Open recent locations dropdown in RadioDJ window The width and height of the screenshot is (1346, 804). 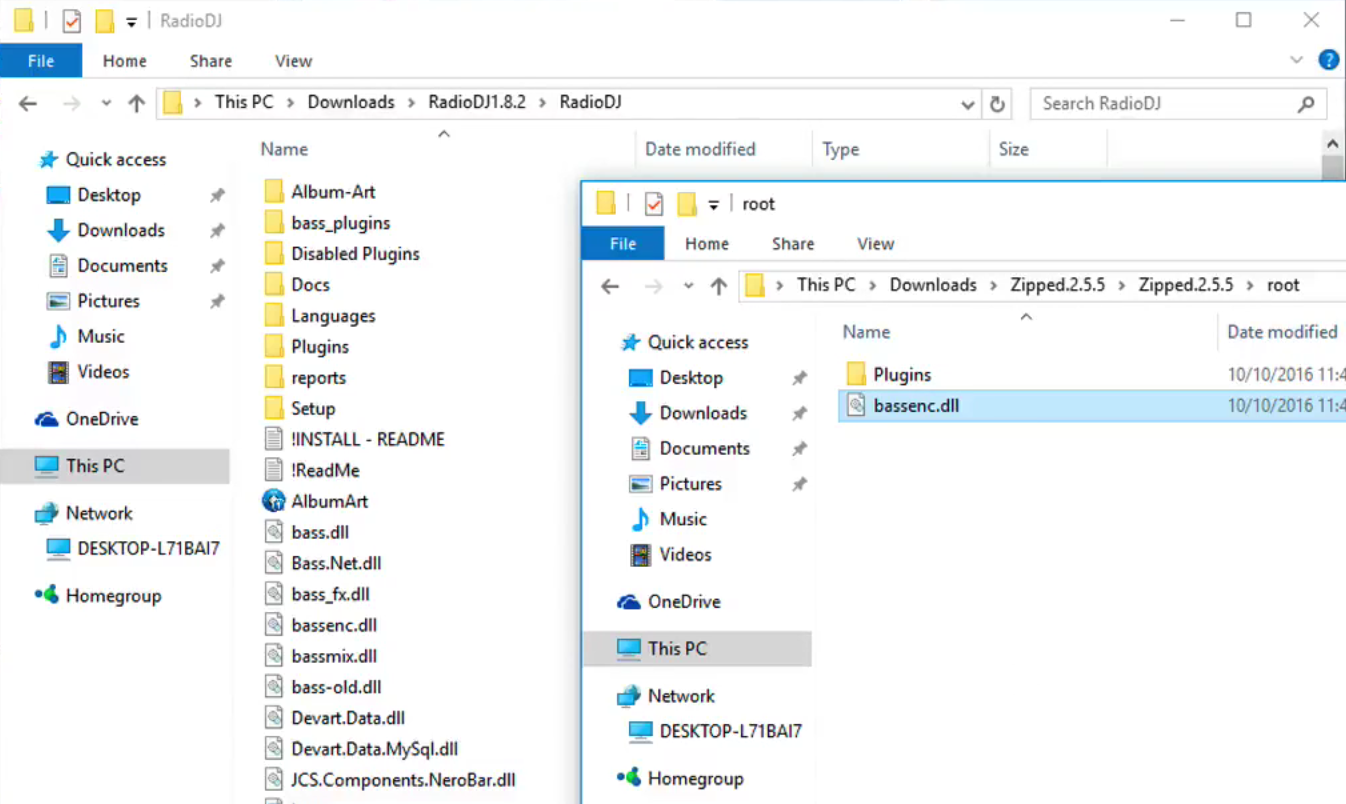point(106,103)
